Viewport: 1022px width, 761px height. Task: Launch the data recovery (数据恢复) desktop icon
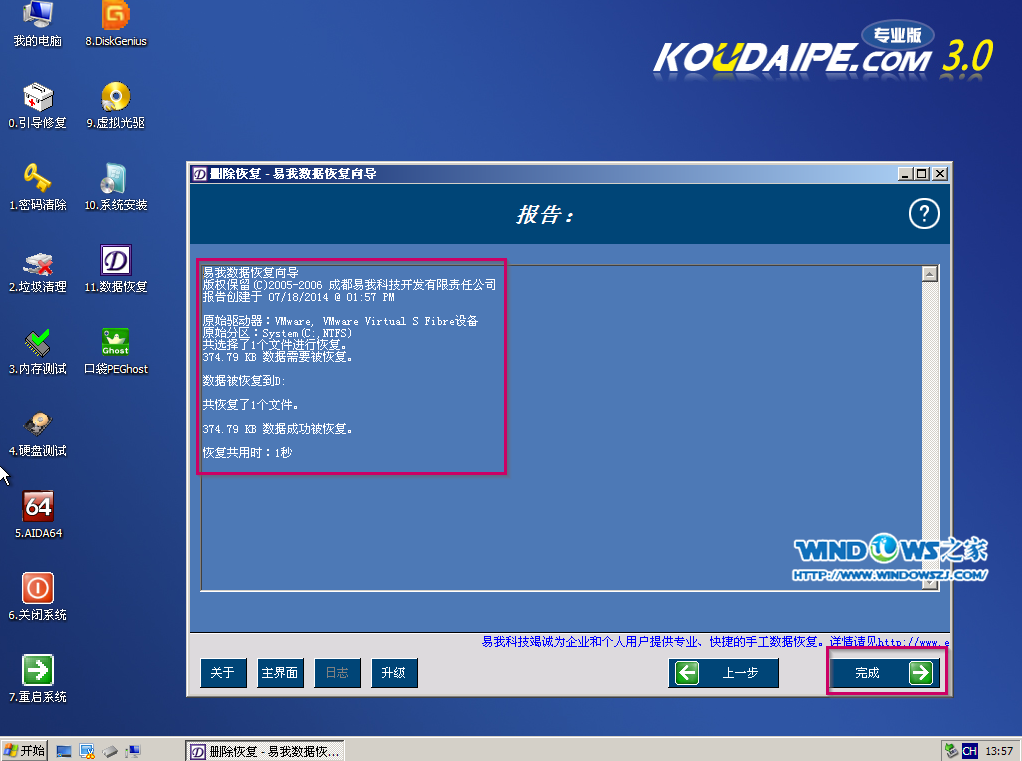click(116, 262)
